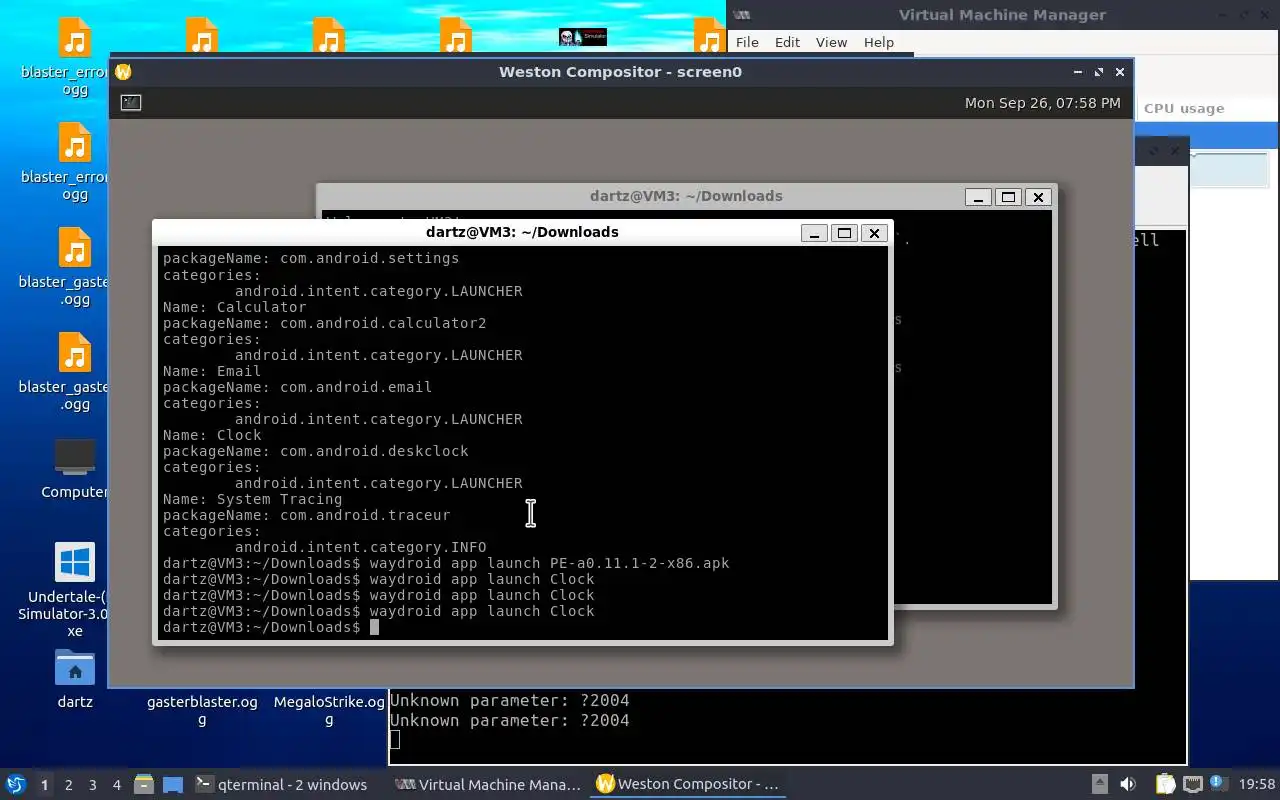This screenshot has width=1280, height=800.
Task: Open file manager launcher on taskbar
Action: pyautogui.click(x=143, y=785)
